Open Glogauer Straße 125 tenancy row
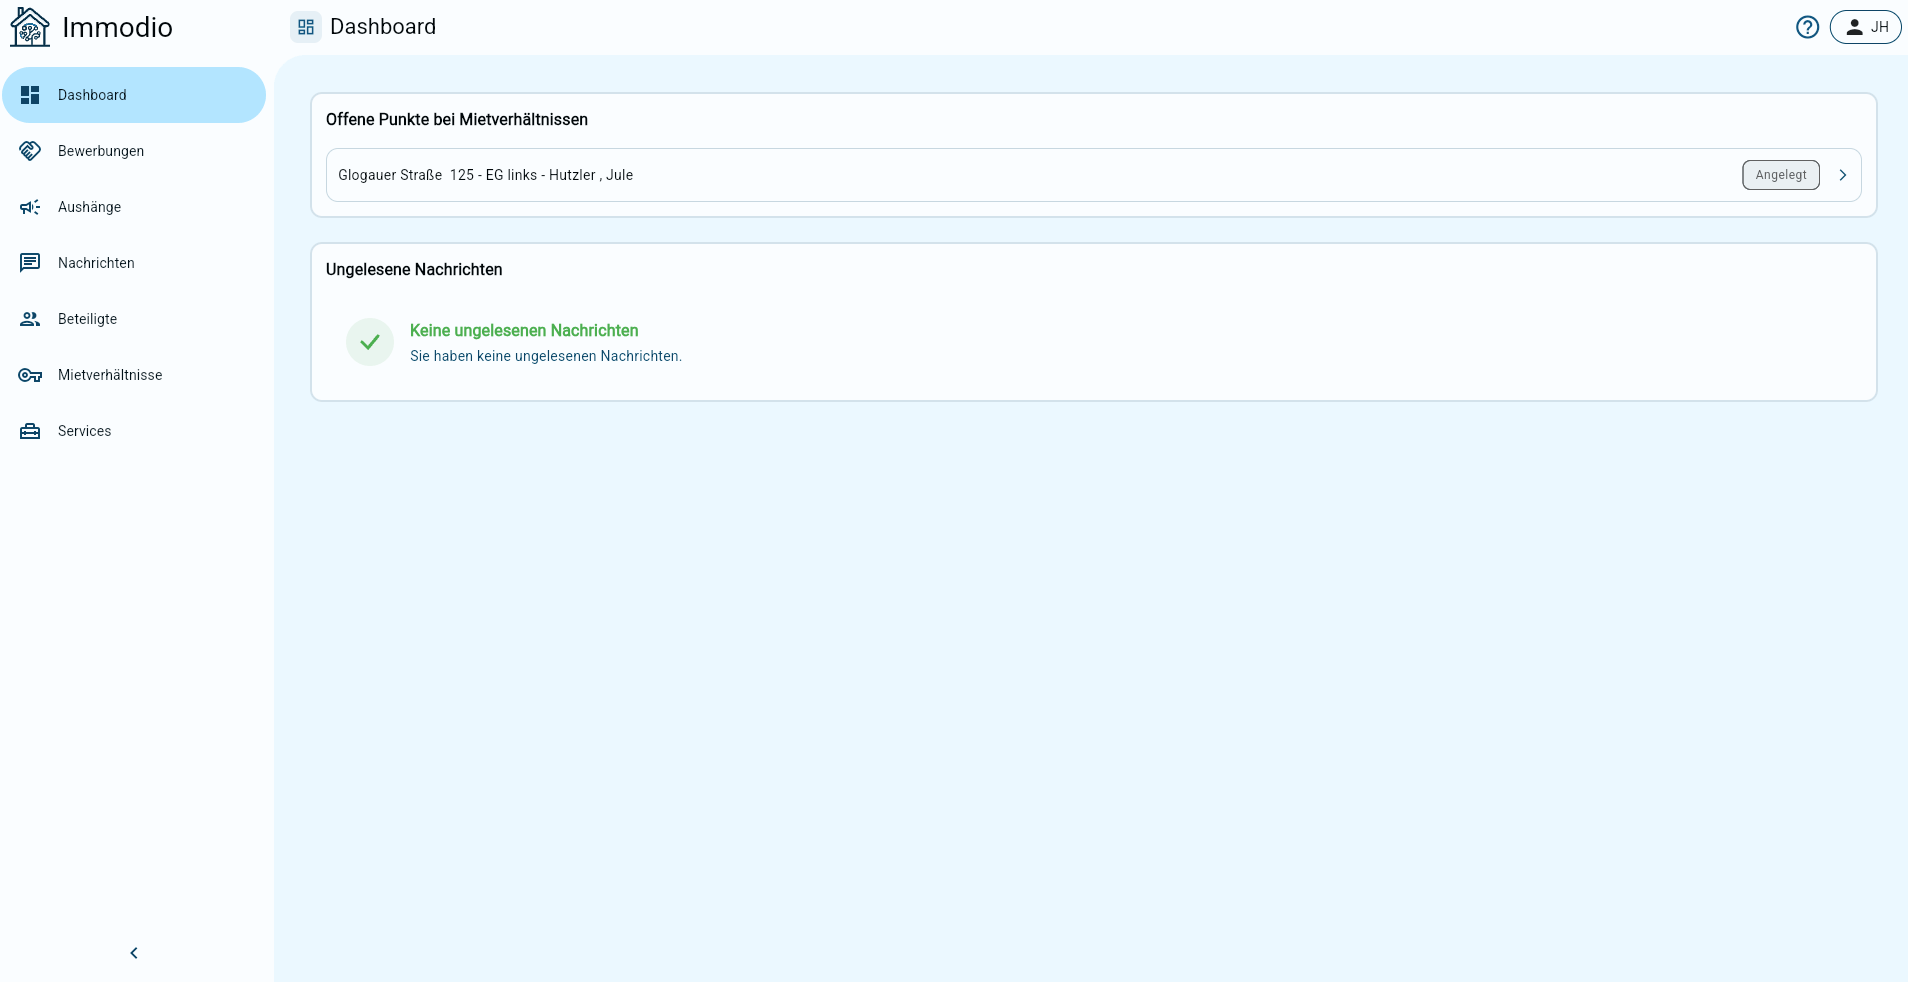This screenshot has height=982, width=1908. pyautogui.click(x=485, y=175)
